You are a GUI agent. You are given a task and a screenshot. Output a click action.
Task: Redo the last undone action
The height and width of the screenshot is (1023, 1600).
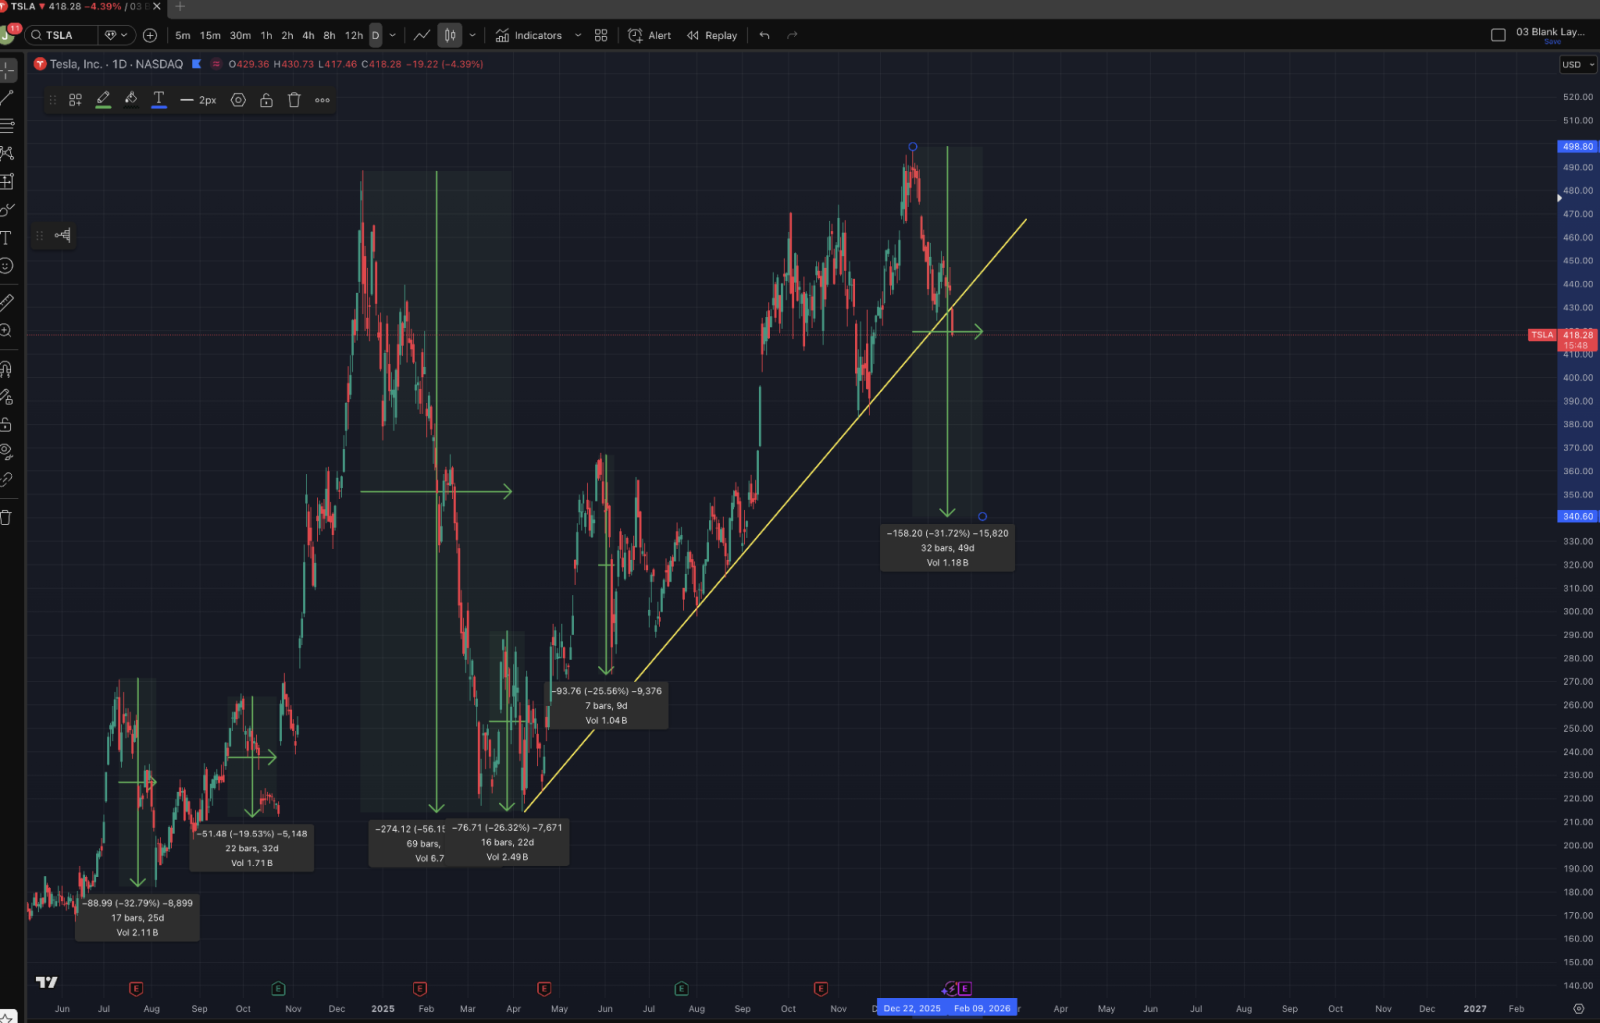coord(793,35)
